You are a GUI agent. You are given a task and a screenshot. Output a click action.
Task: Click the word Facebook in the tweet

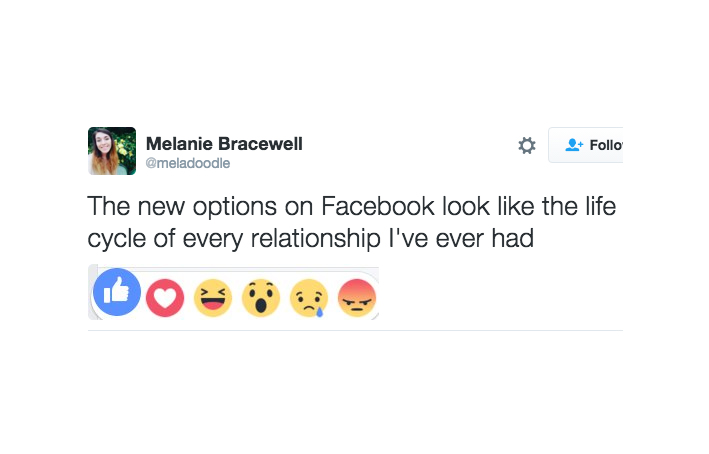tap(378, 207)
